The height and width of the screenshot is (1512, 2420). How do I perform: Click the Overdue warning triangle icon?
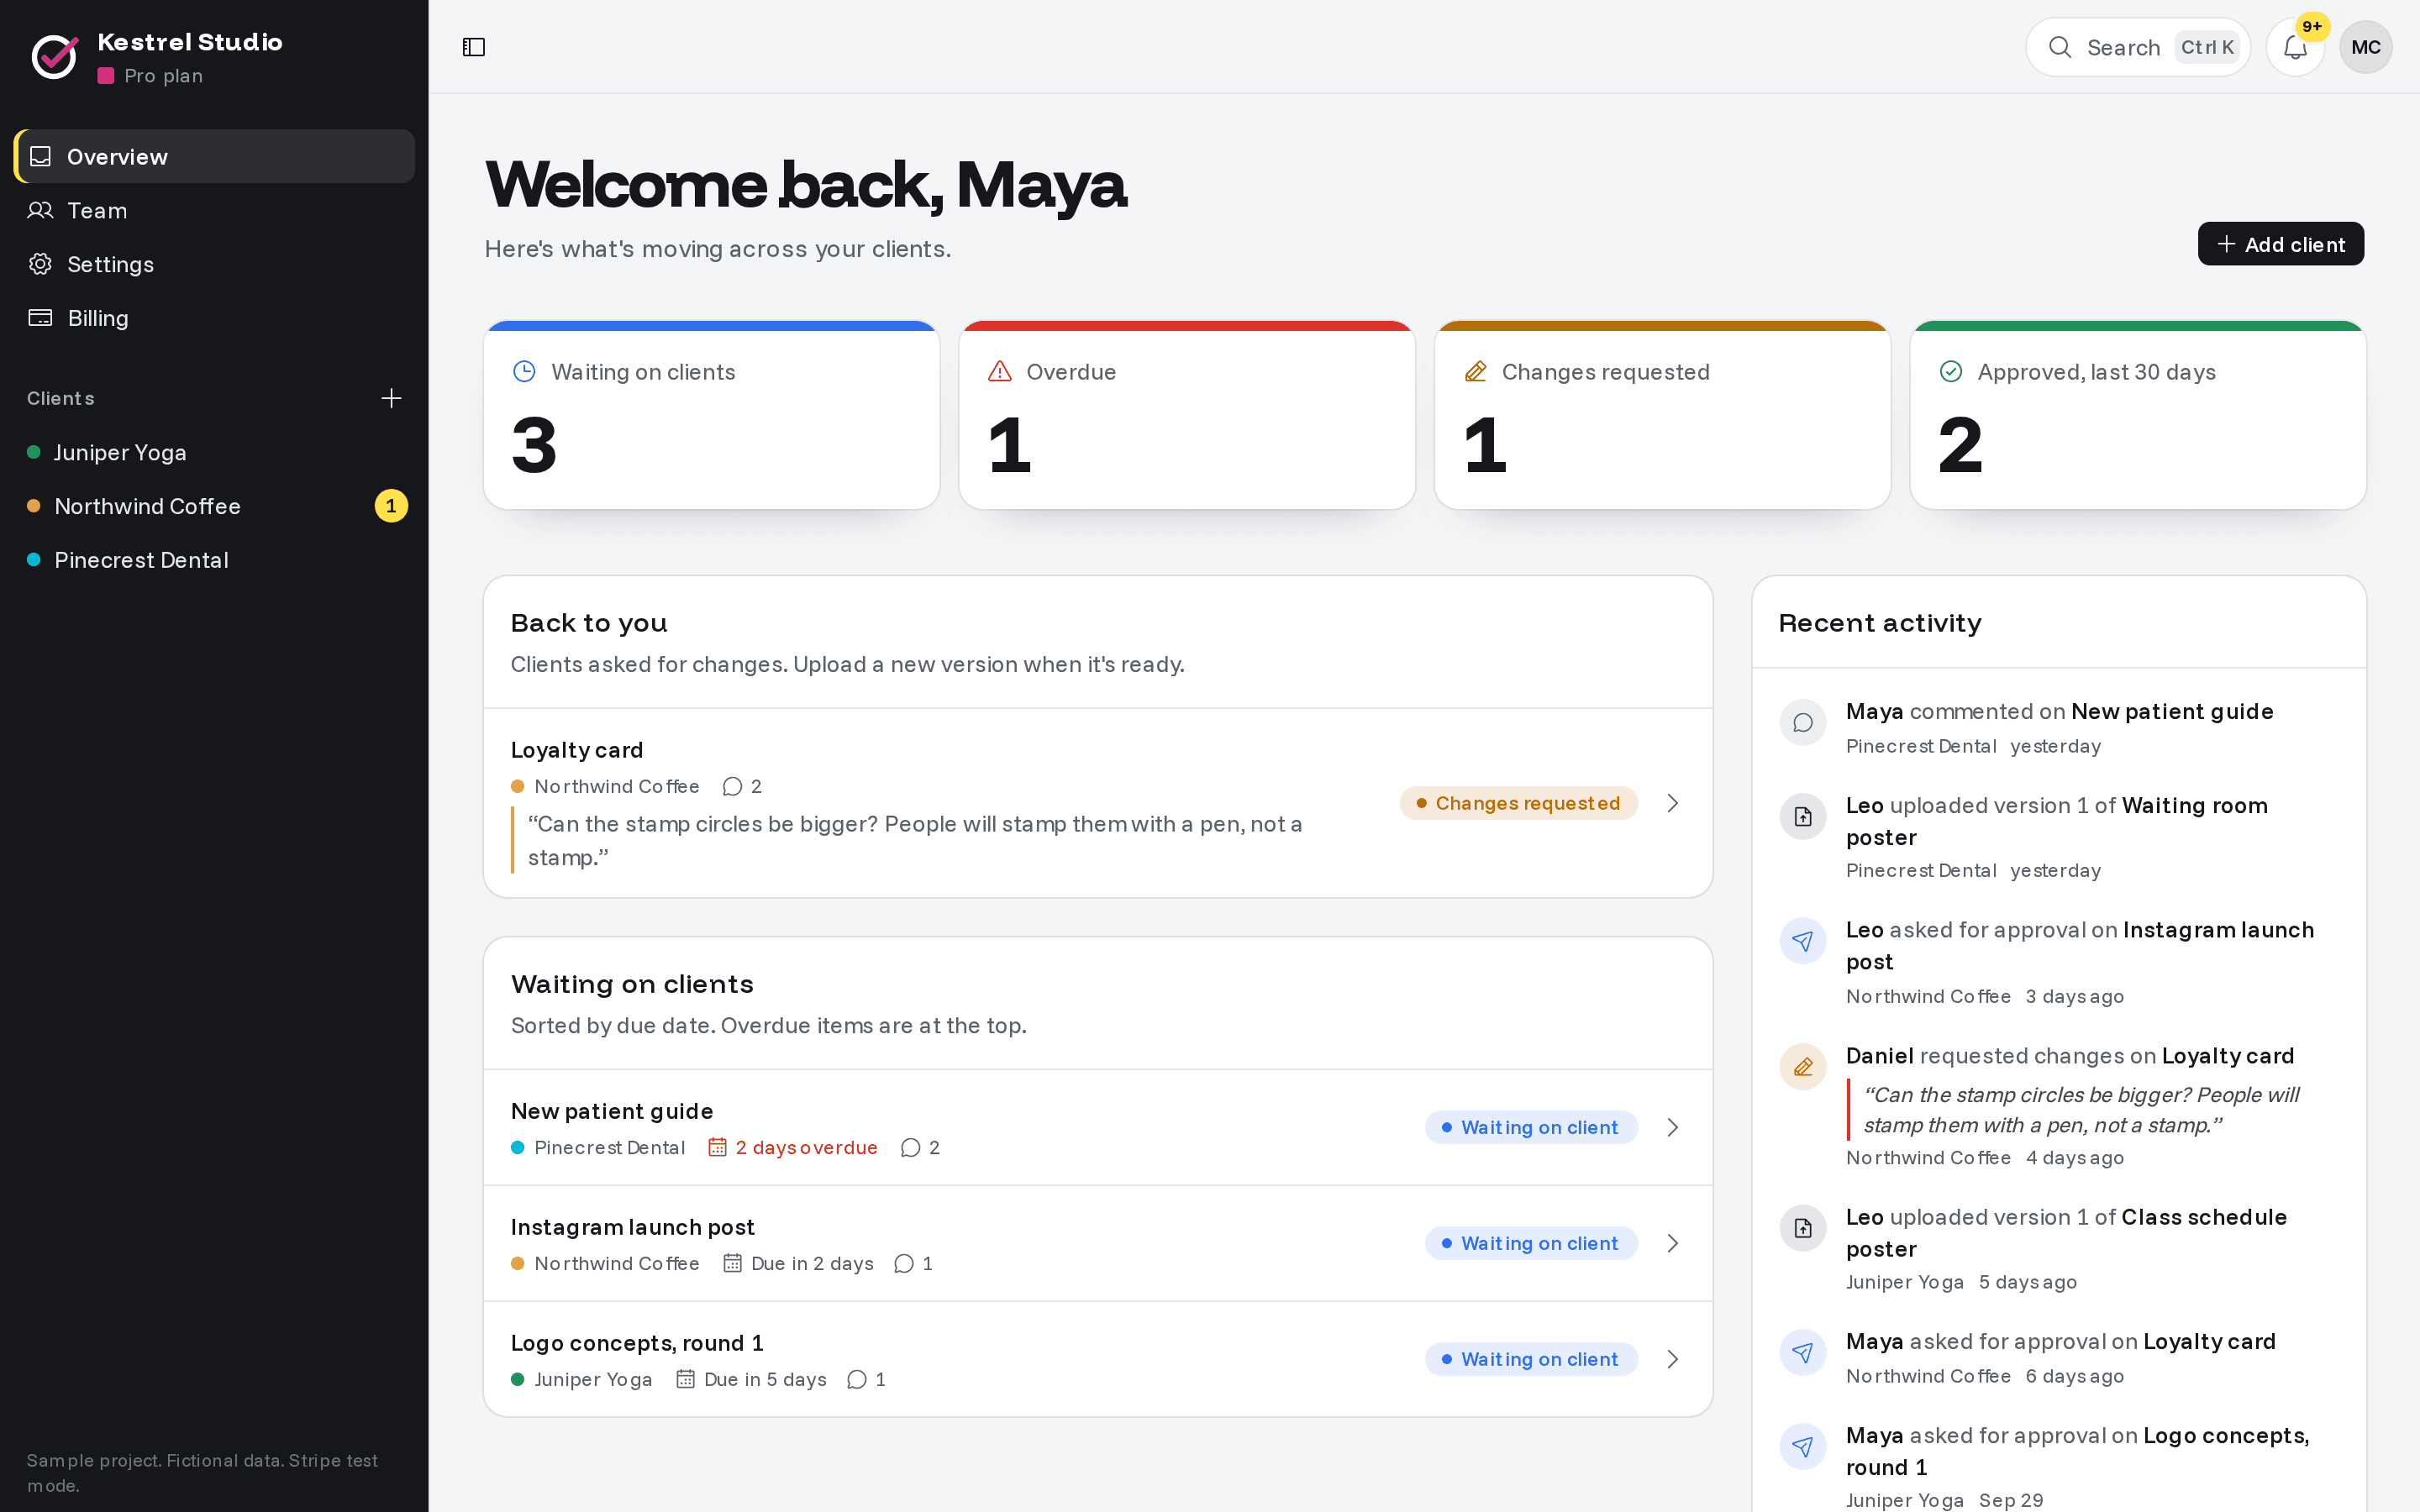click(999, 372)
